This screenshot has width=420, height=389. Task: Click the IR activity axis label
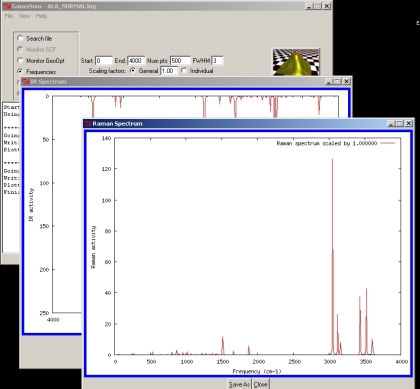click(31, 204)
